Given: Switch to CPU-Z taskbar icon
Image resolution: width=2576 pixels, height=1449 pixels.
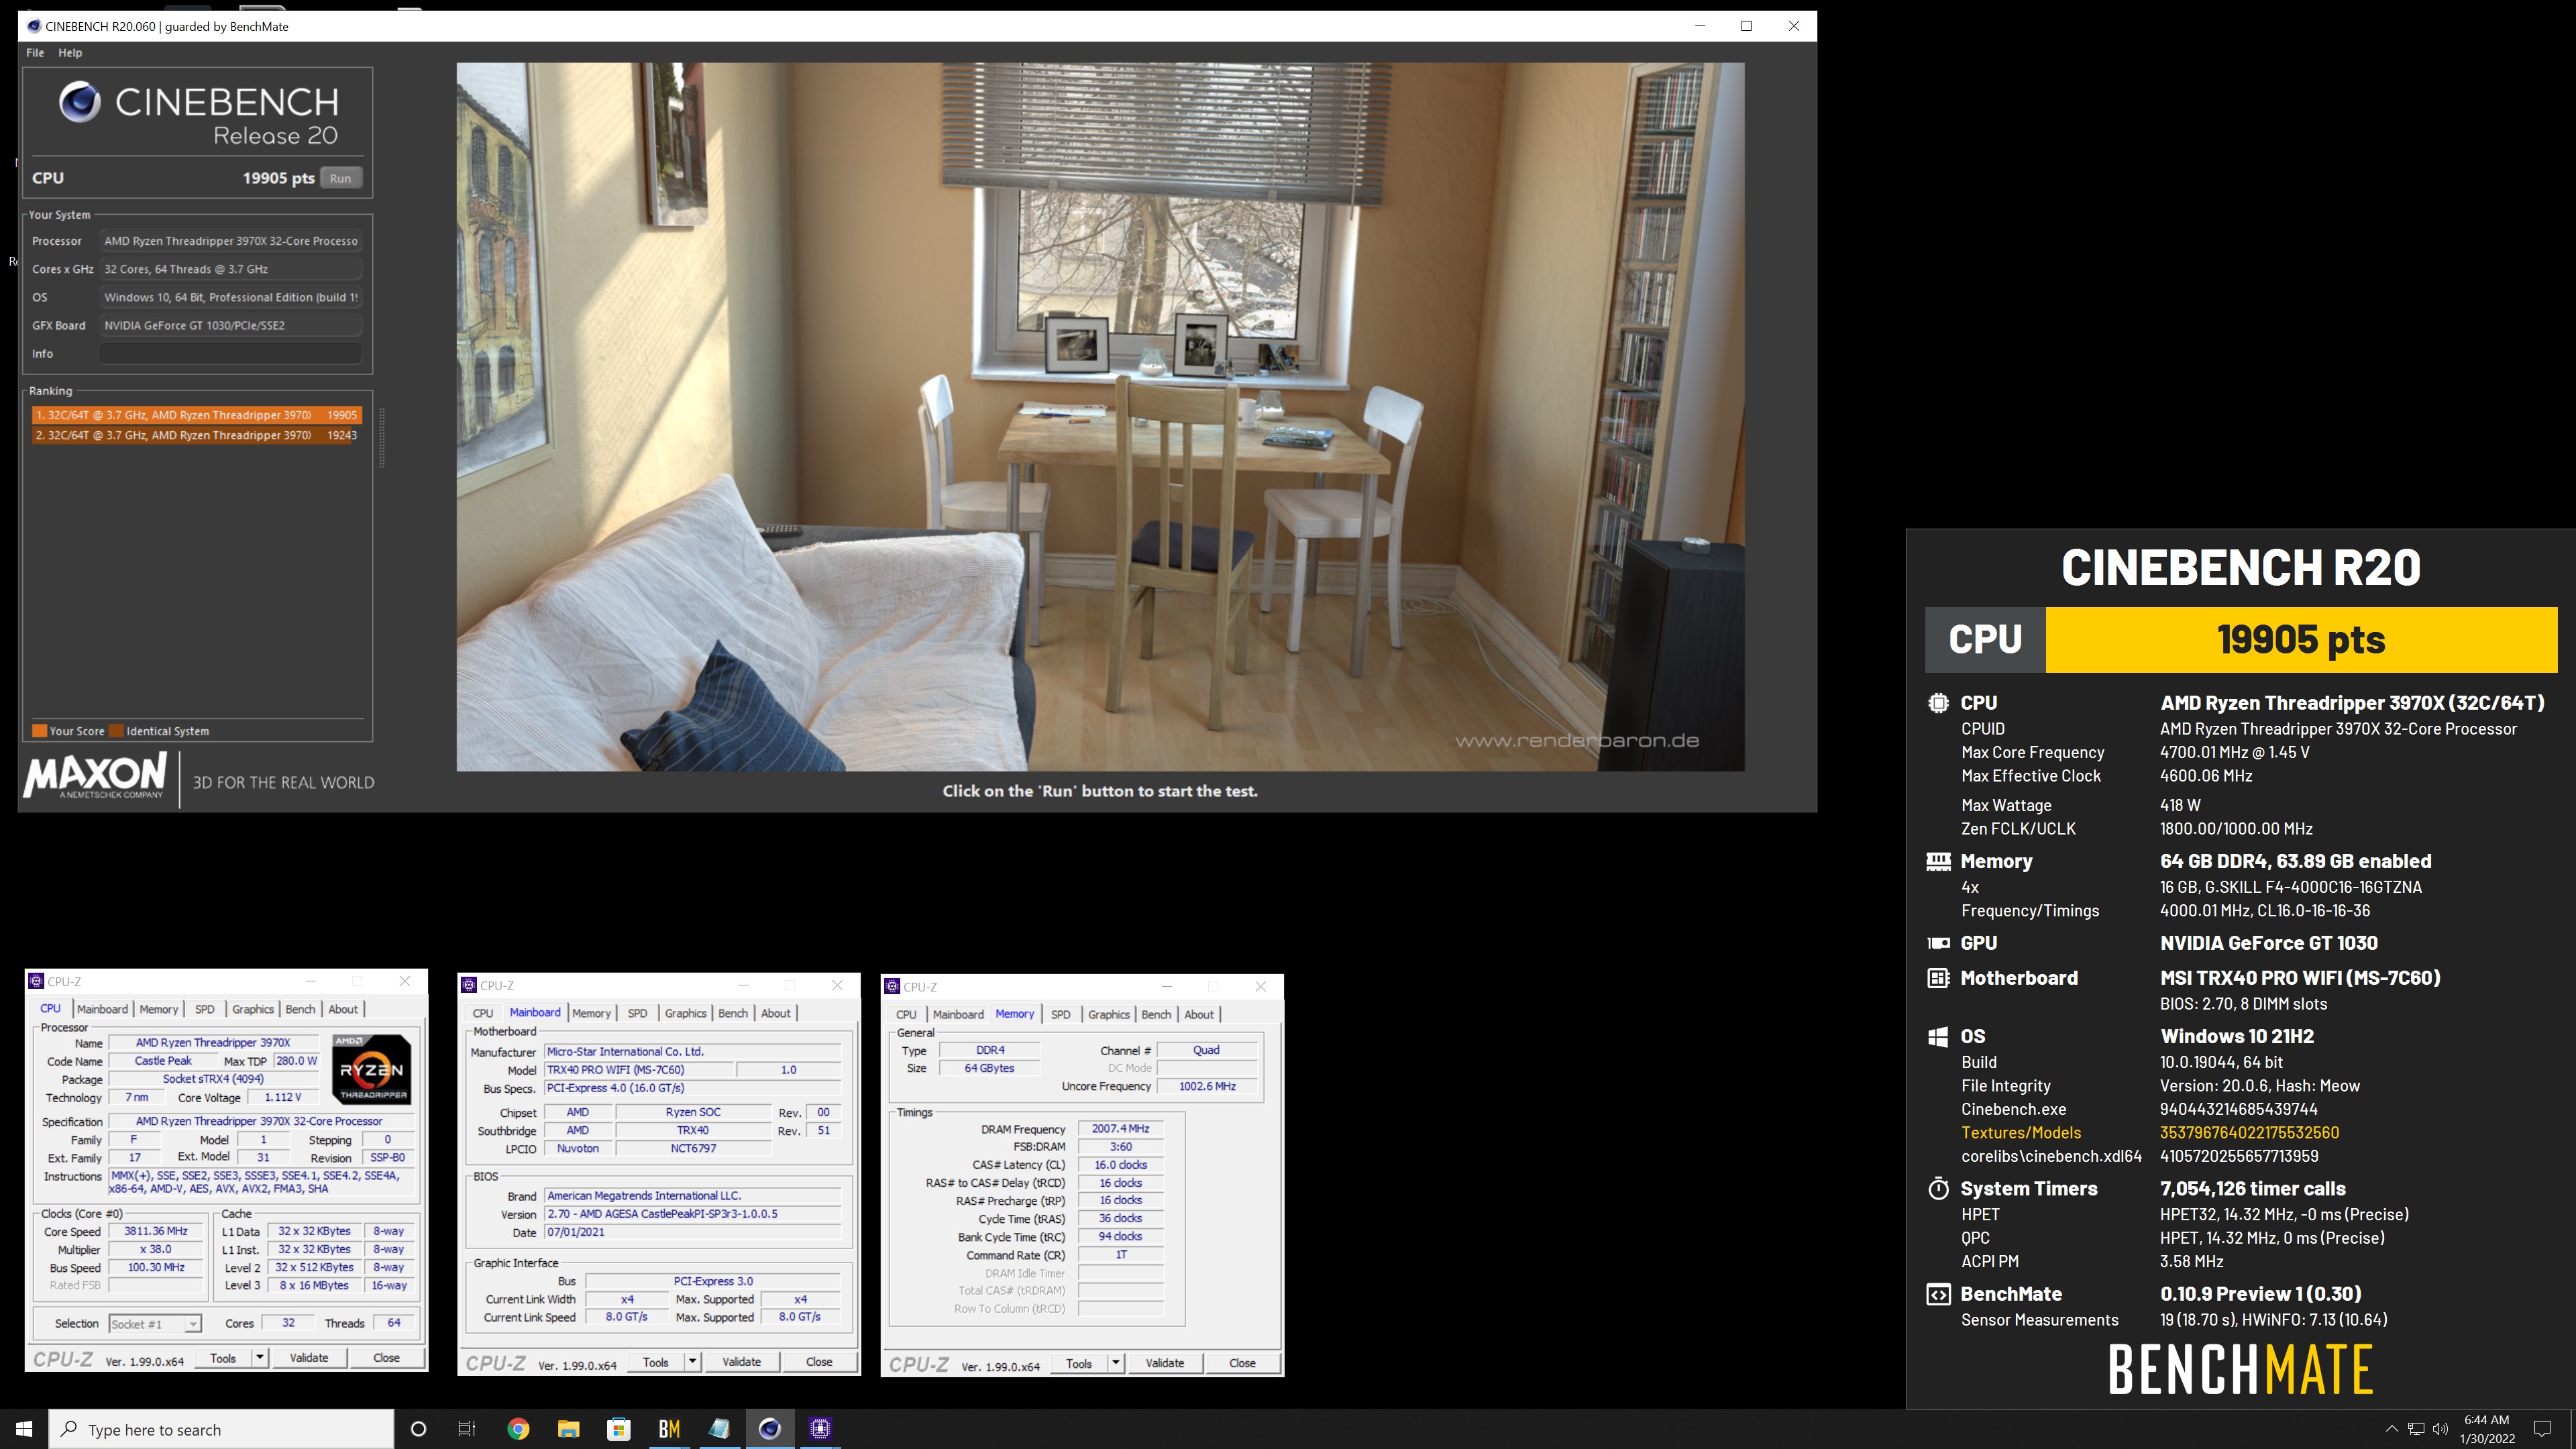Looking at the screenshot, I should click(x=820, y=1429).
